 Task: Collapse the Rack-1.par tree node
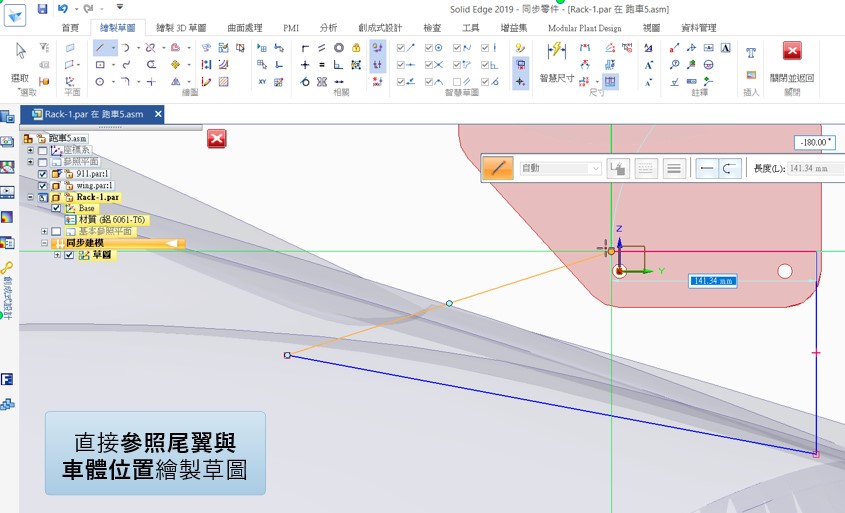pos(30,197)
